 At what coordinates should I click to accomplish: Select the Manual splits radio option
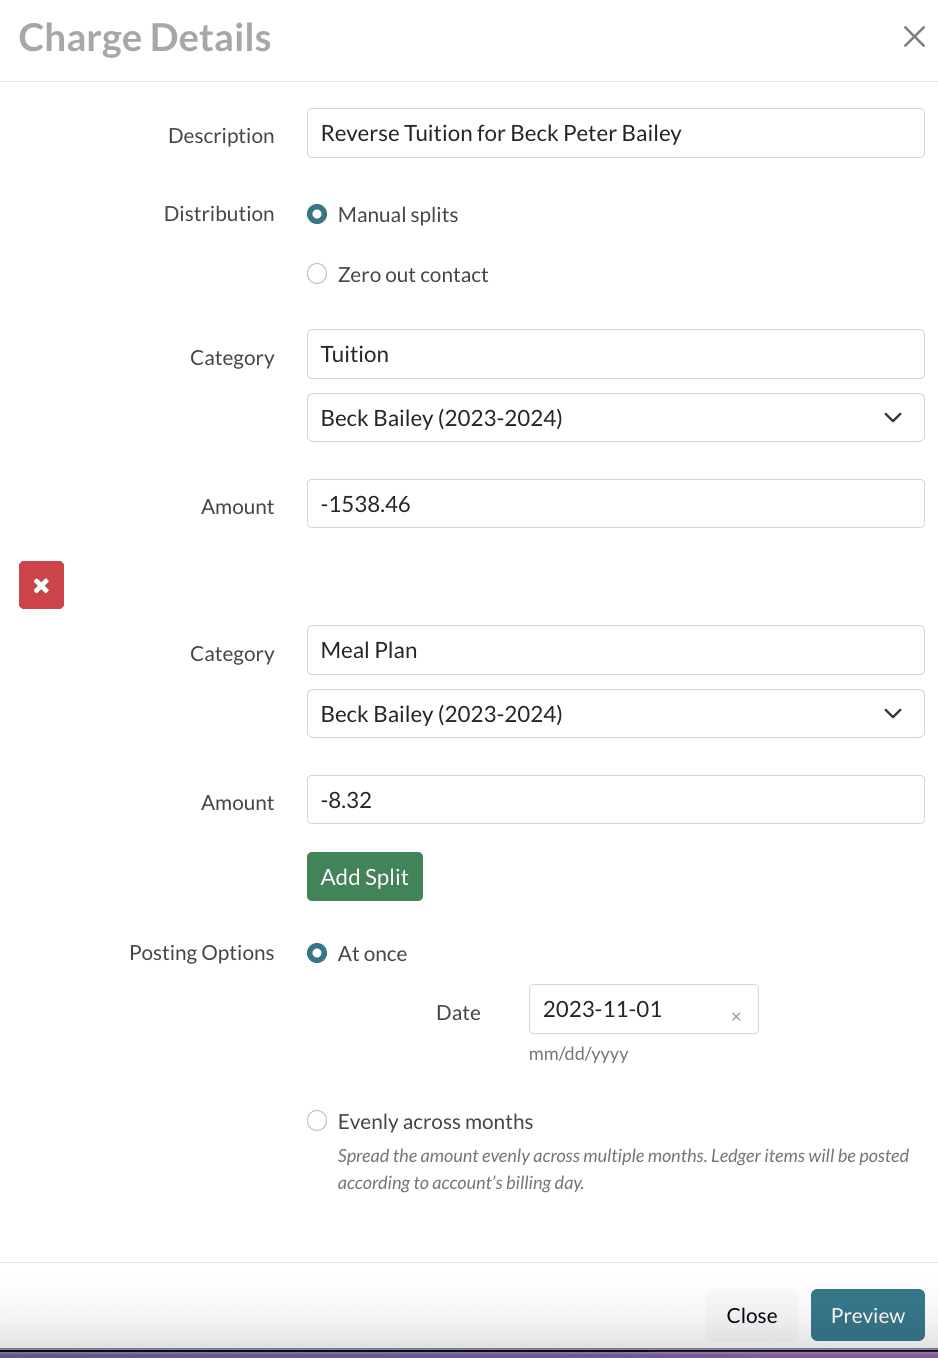[317, 214]
